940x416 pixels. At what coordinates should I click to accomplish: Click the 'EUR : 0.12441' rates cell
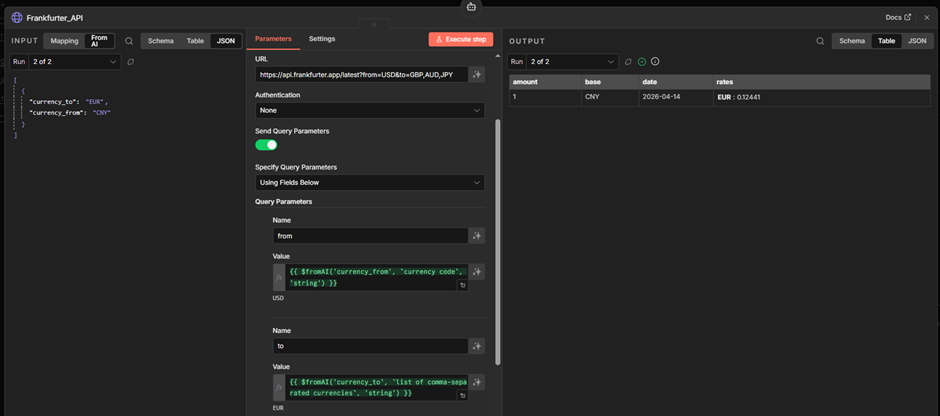tap(821, 97)
